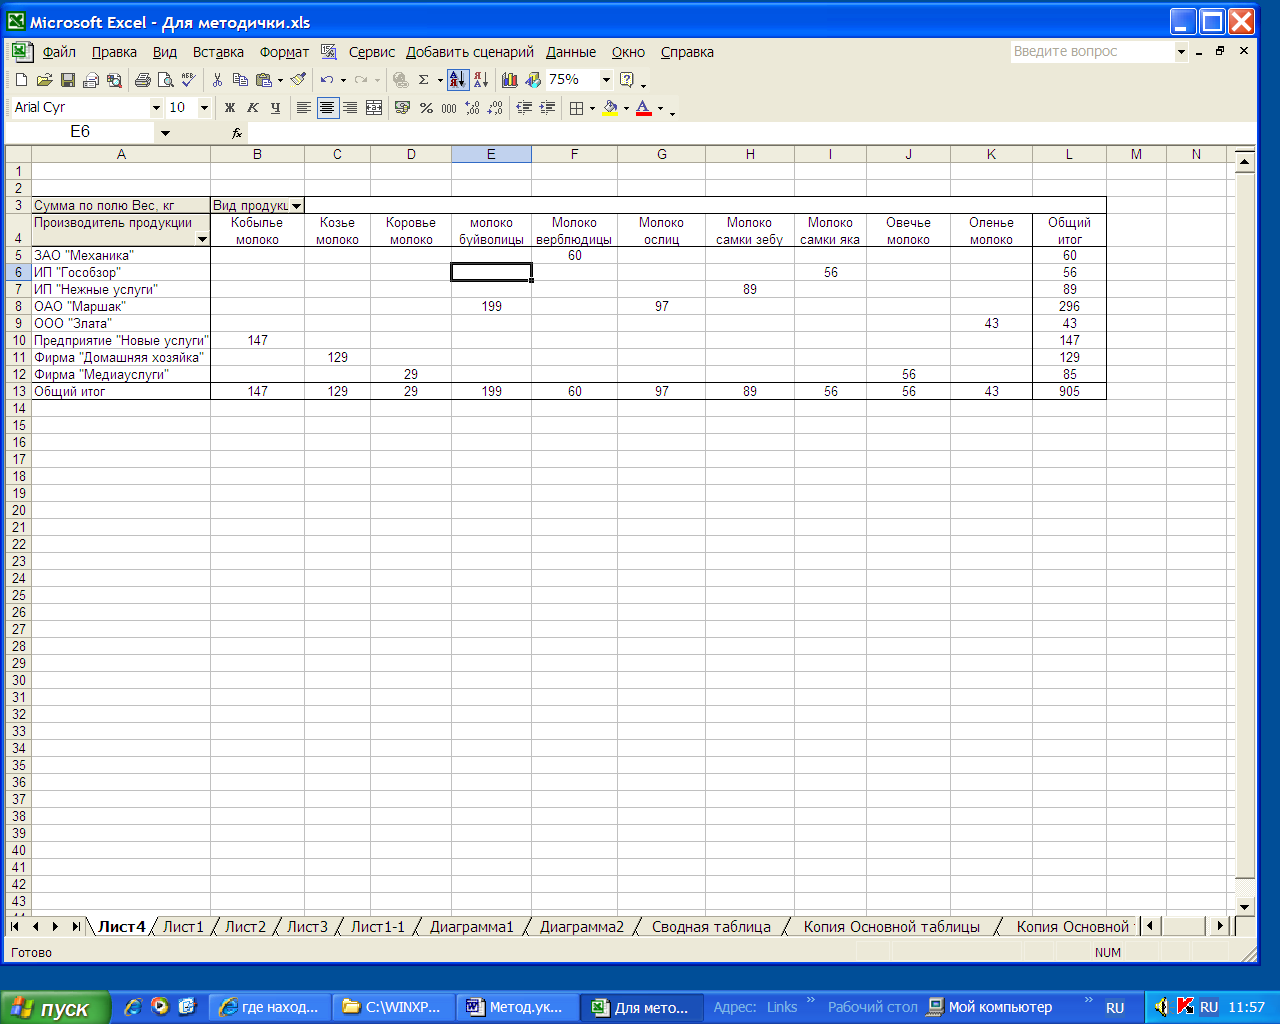Open a file with the folder icon
Viewport: 1280px width, 1024px height.
[44, 80]
